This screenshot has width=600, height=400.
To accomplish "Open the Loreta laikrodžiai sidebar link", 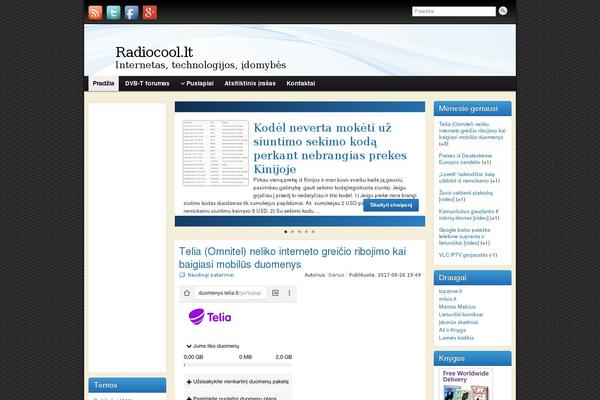I will point(467,177).
